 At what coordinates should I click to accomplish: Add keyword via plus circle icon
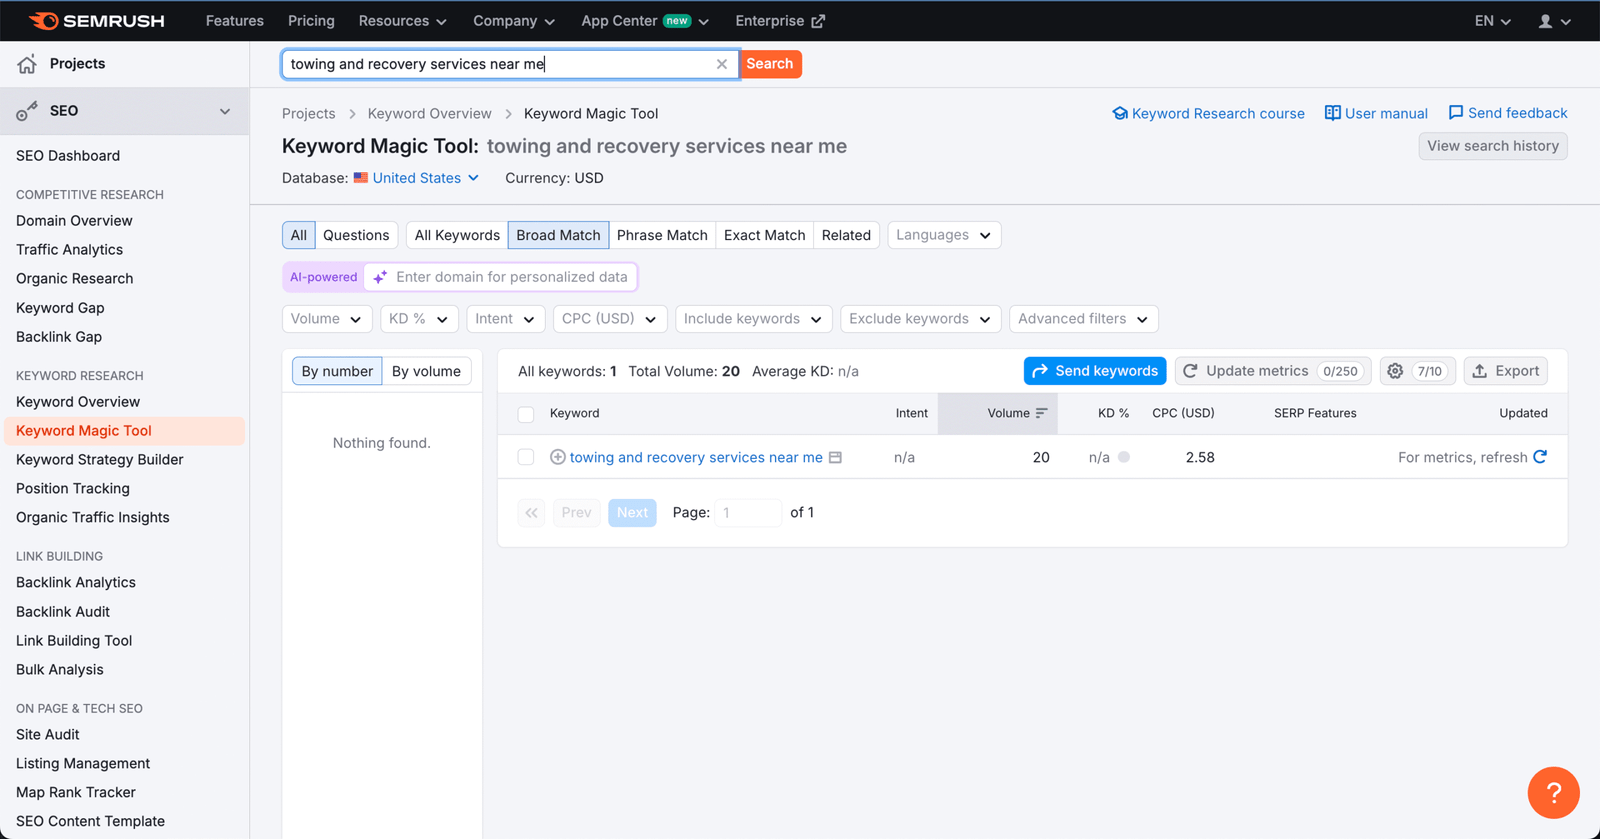pos(558,457)
